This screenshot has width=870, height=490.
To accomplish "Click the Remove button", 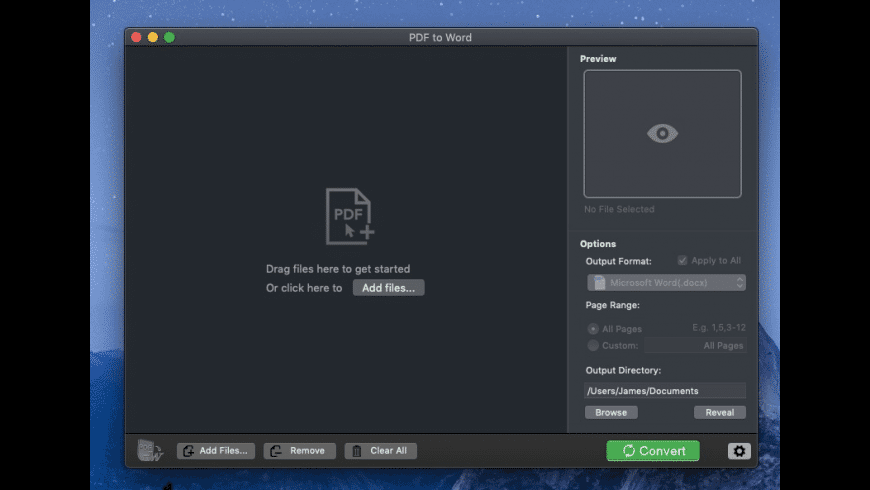I will pyautogui.click(x=300, y=451).
